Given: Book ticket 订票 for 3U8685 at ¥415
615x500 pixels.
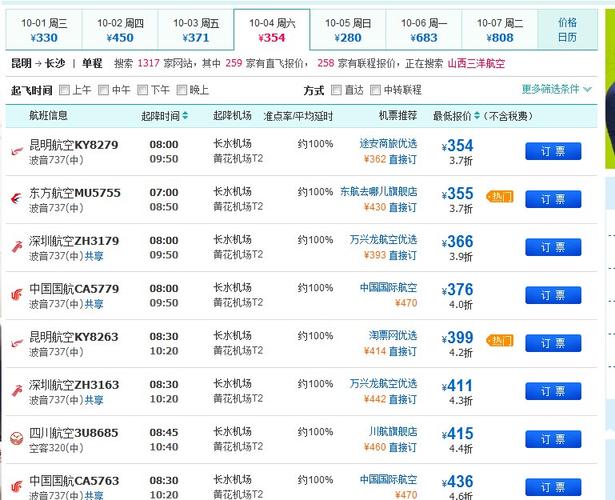Looking at the screenshot, I should coord(553,439).
